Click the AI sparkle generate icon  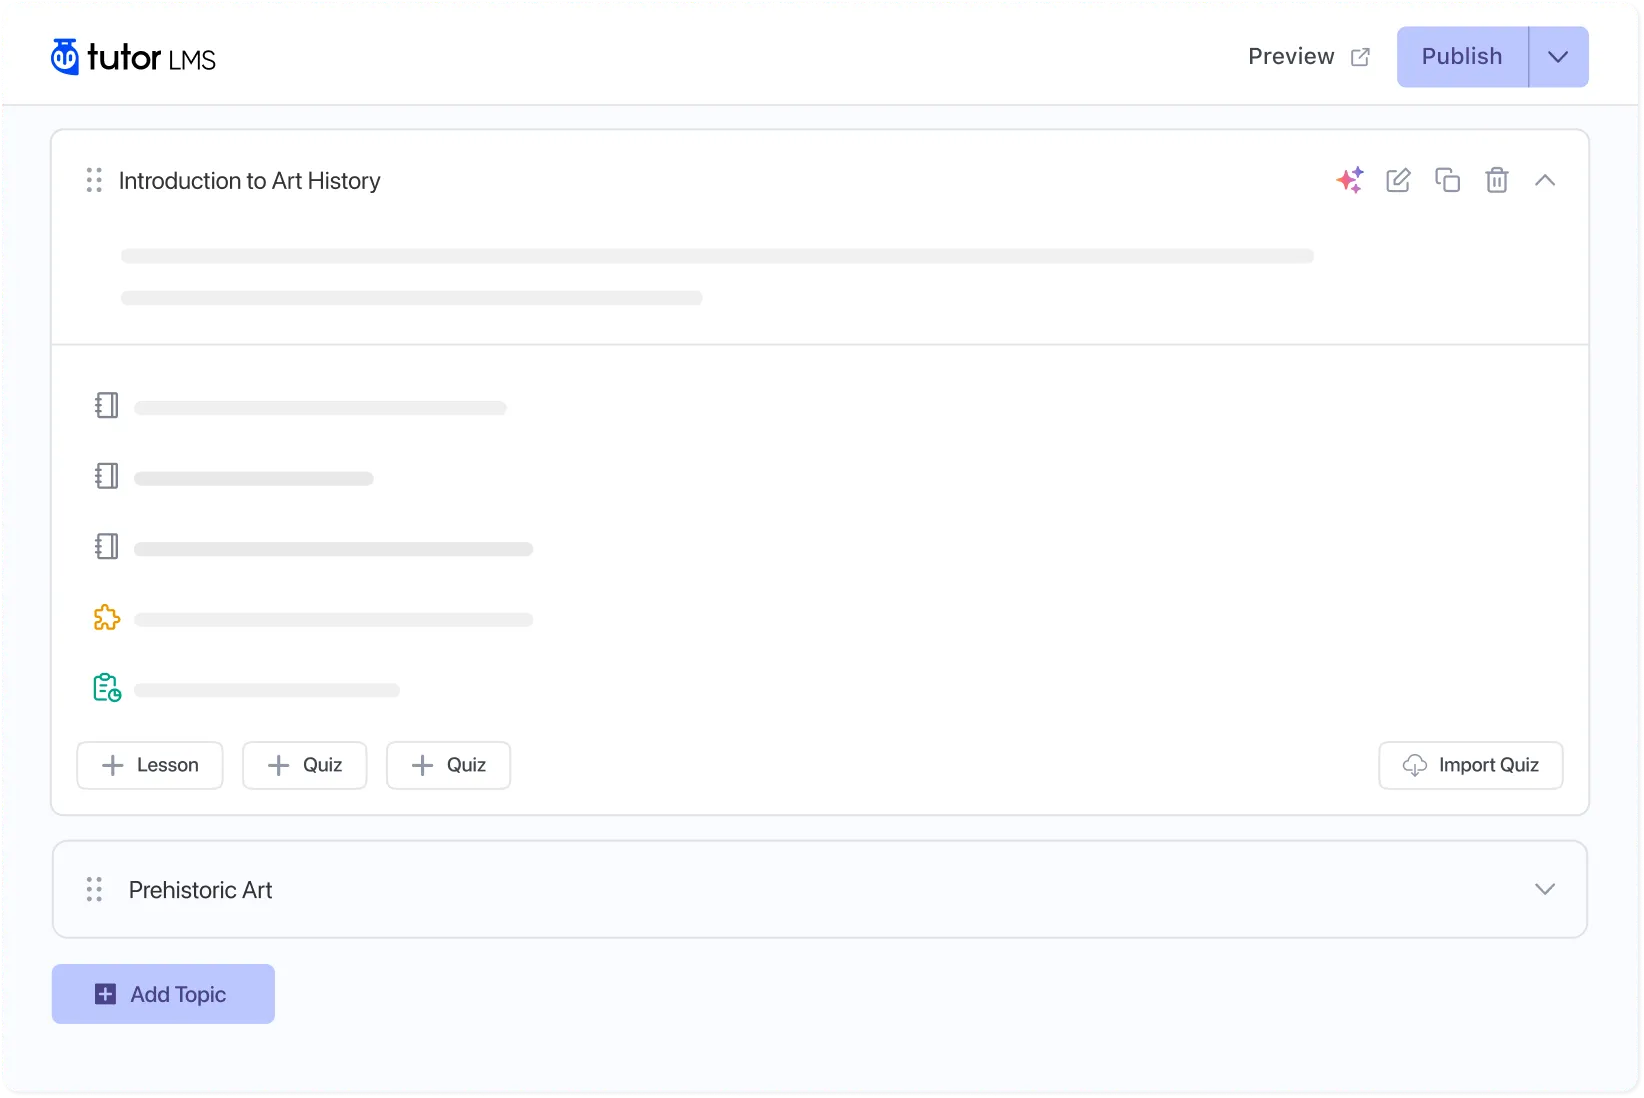pos(1349,180)
